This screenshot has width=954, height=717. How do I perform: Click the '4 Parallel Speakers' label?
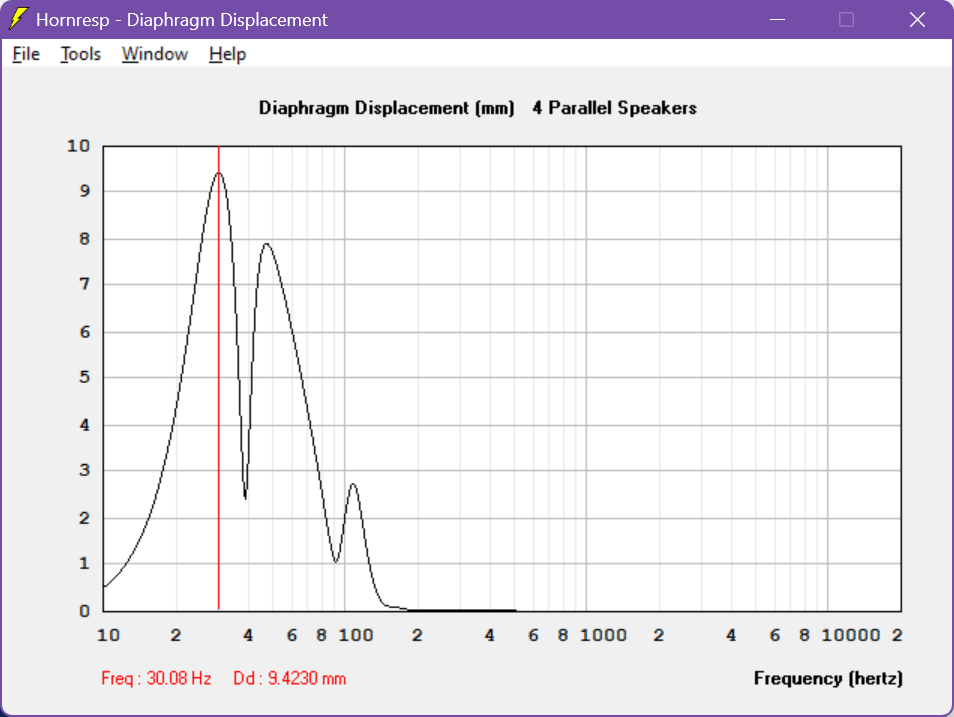[615, 108]
